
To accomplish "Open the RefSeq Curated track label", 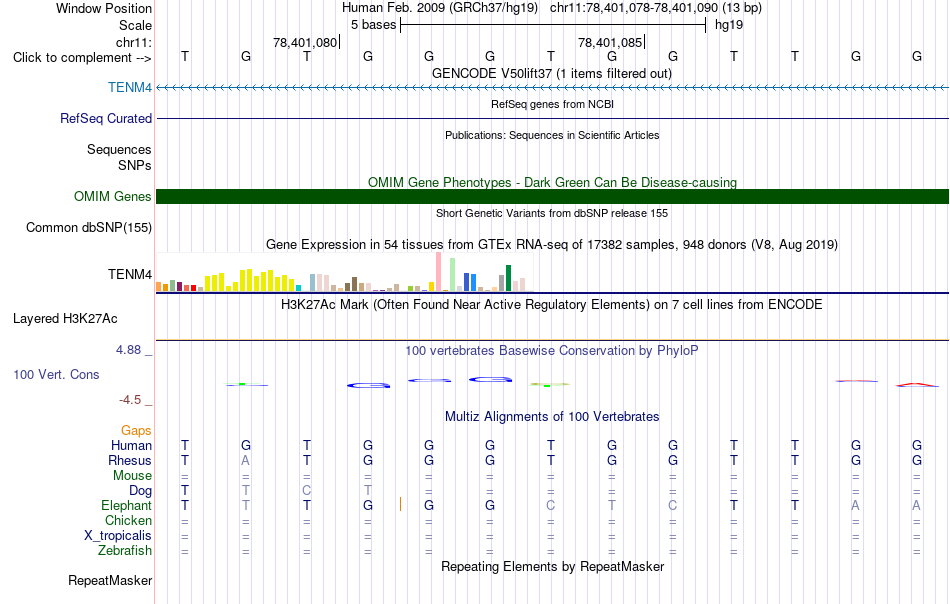I will coord(105,118).
